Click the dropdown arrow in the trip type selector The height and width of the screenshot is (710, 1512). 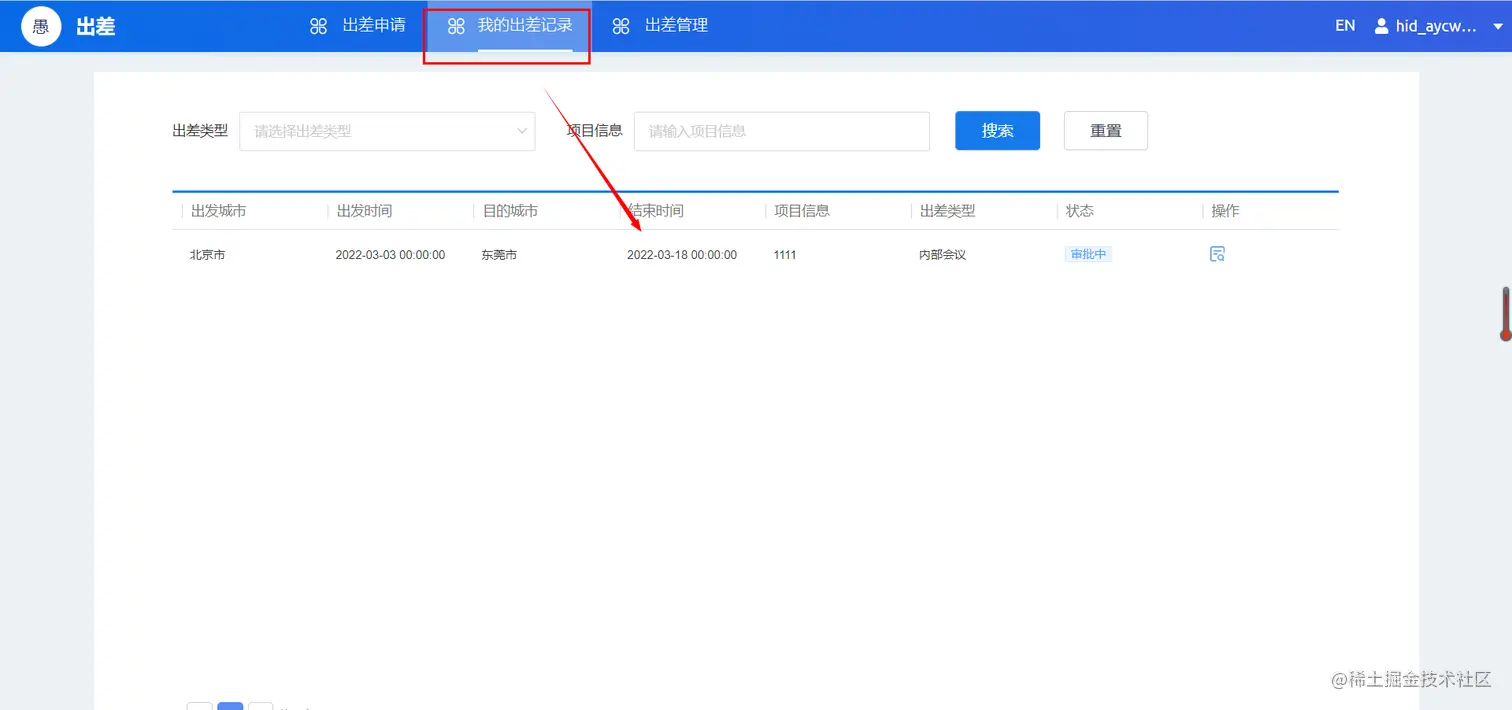(x=521, y=131)
